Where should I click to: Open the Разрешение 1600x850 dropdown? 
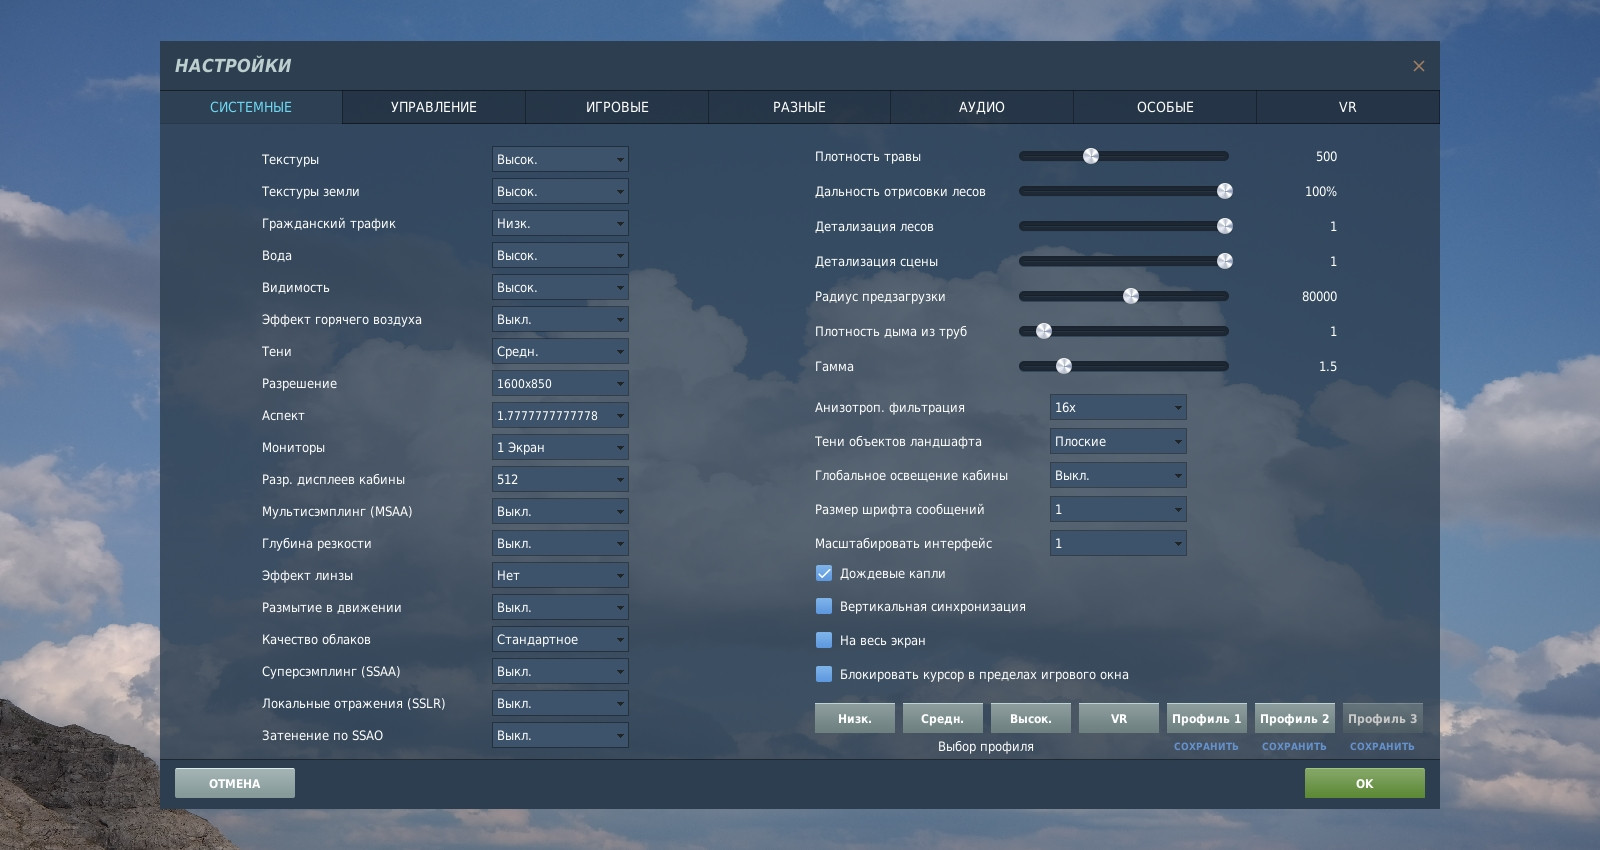[x=560, y=383]
